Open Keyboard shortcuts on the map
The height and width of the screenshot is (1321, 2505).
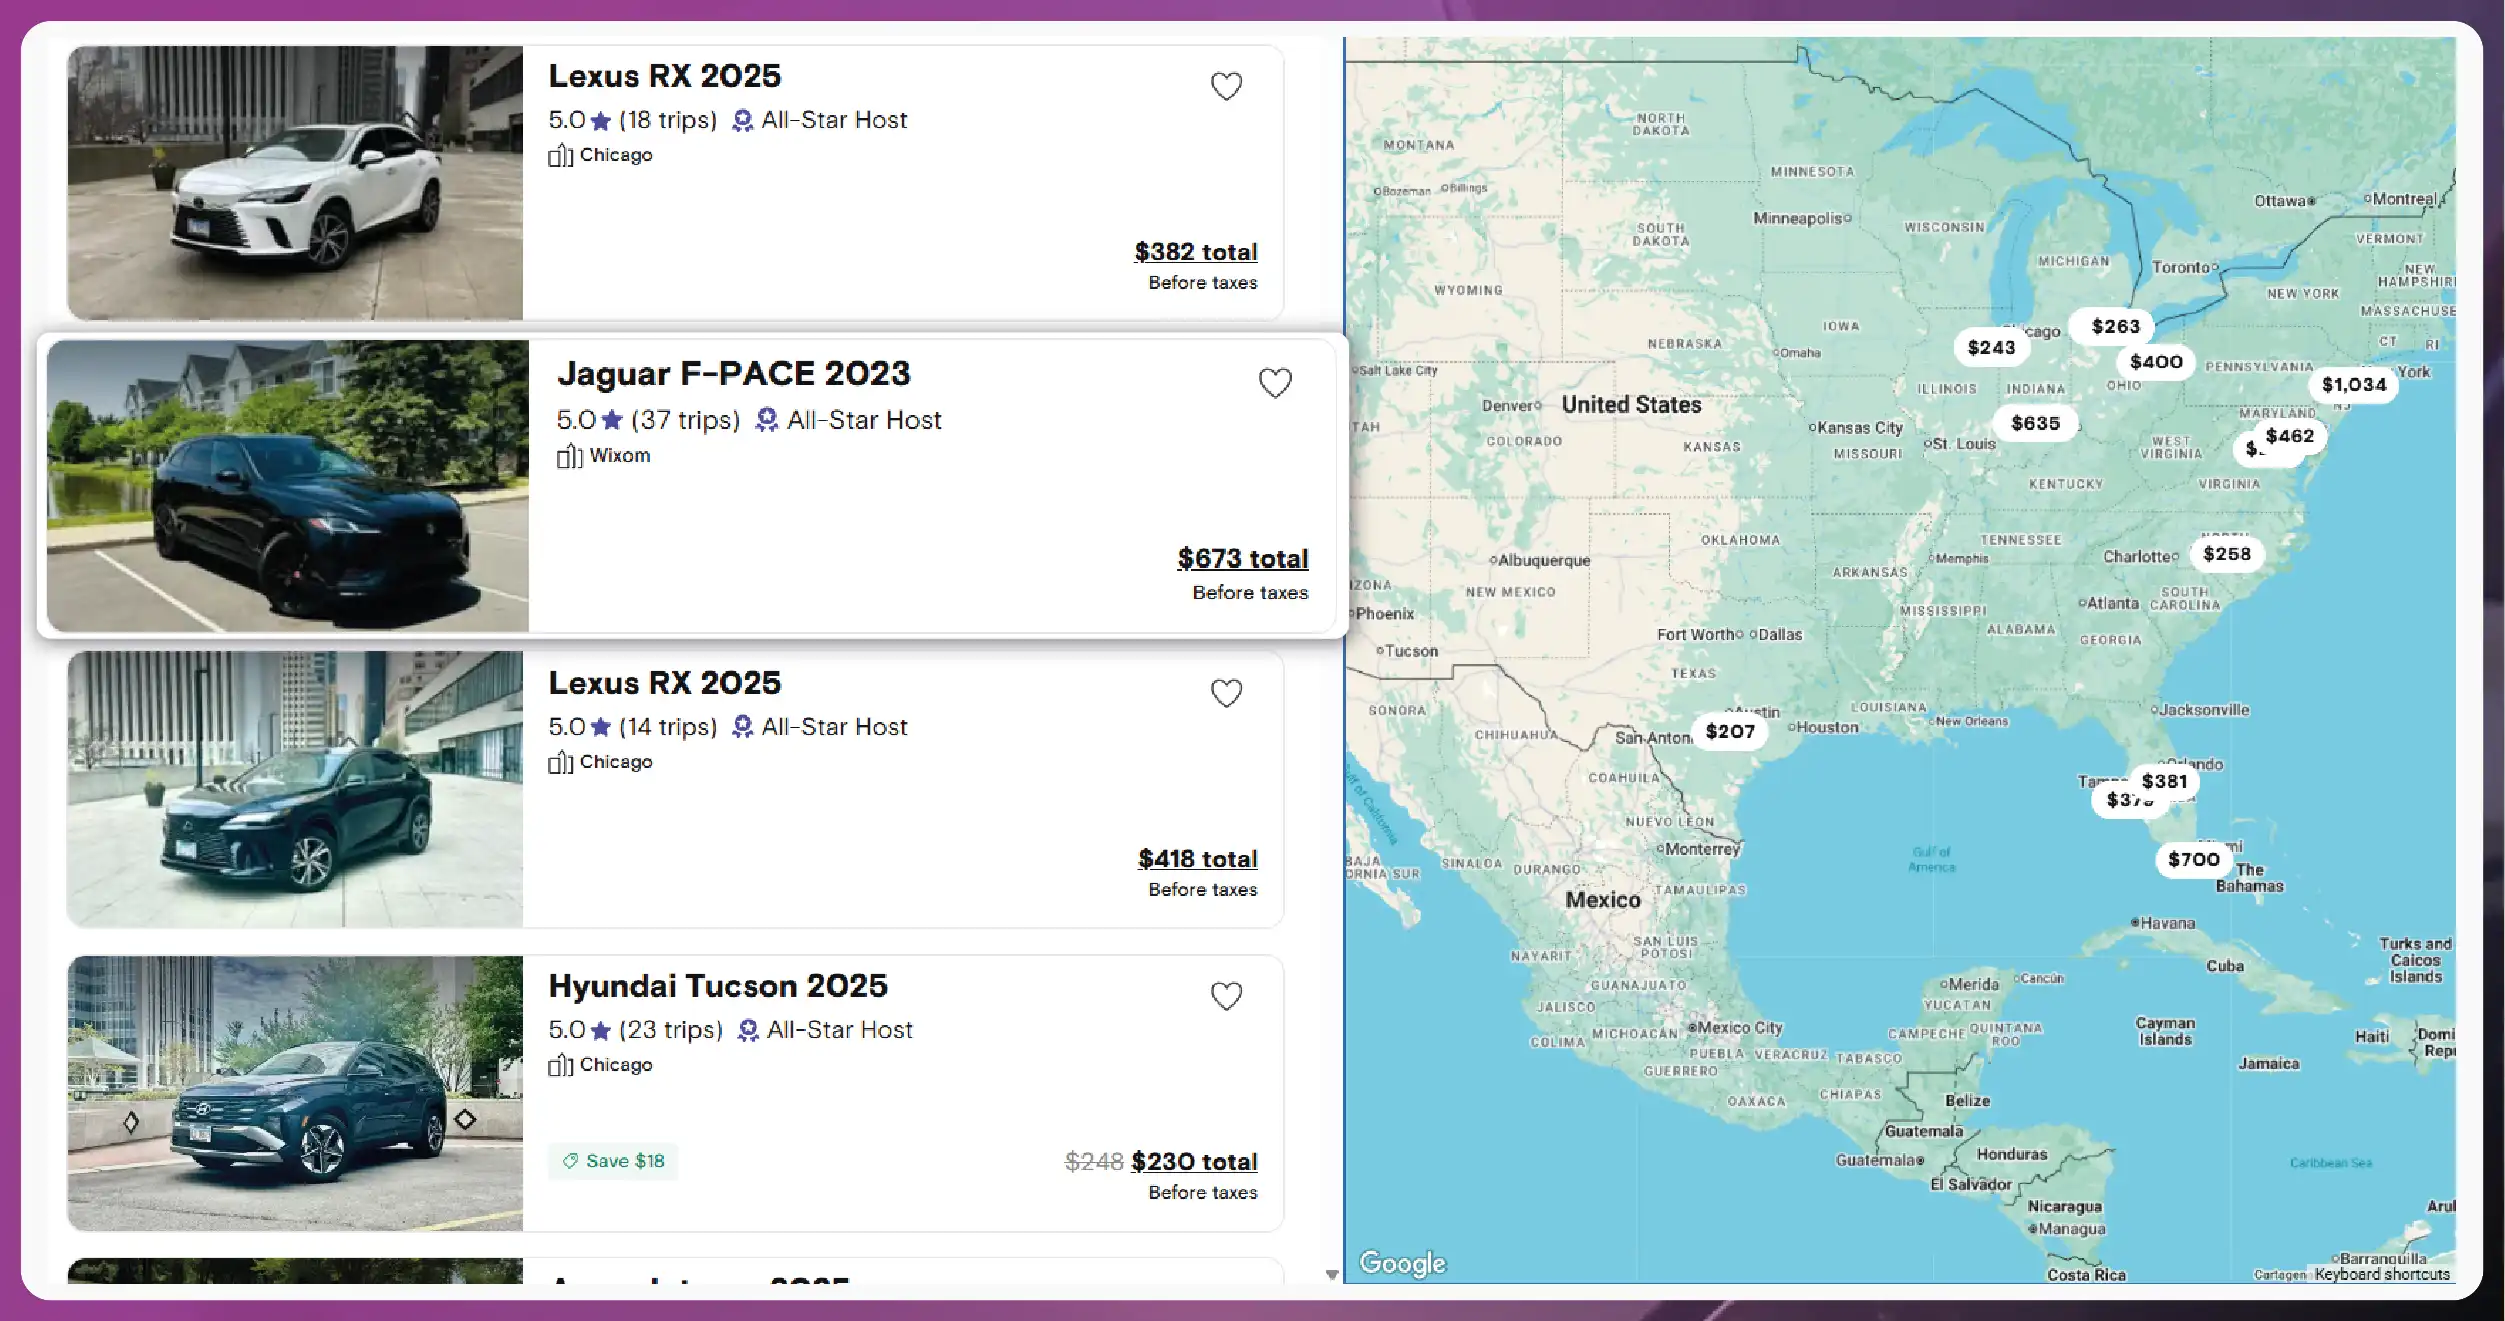[x=2381, y=1274]
